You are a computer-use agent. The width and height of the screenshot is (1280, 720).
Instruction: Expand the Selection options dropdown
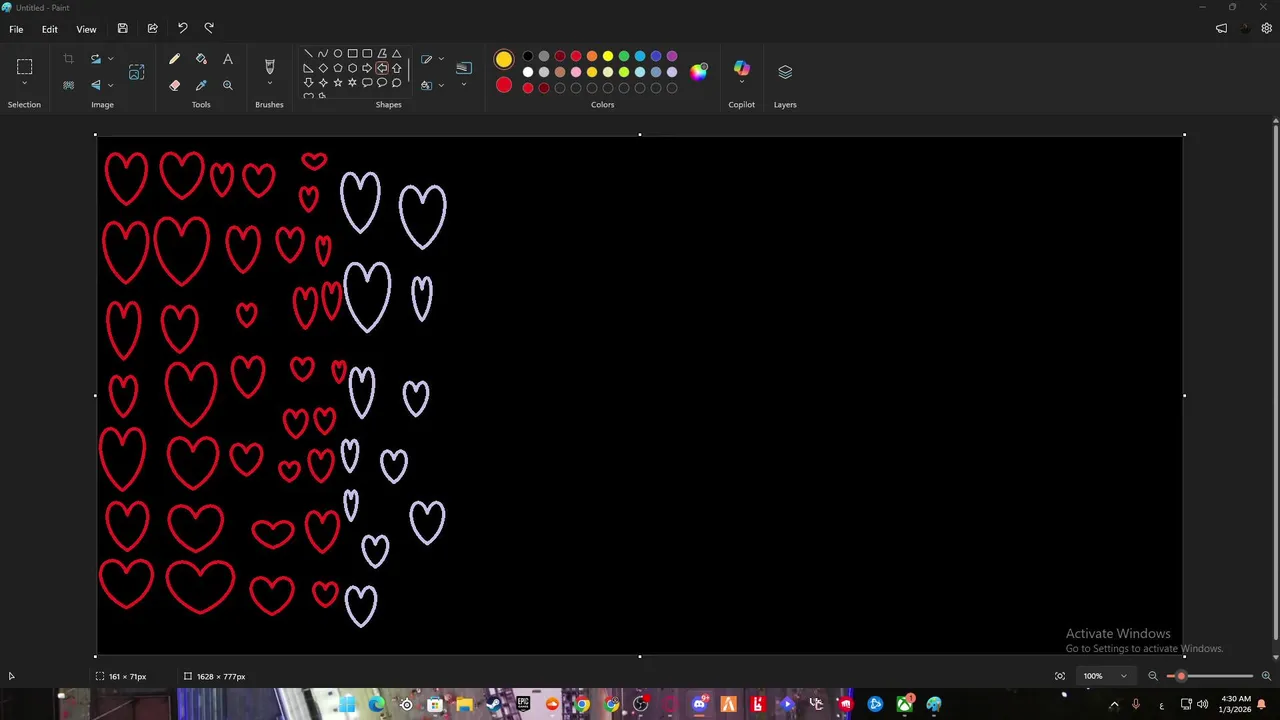click(25, 85)
